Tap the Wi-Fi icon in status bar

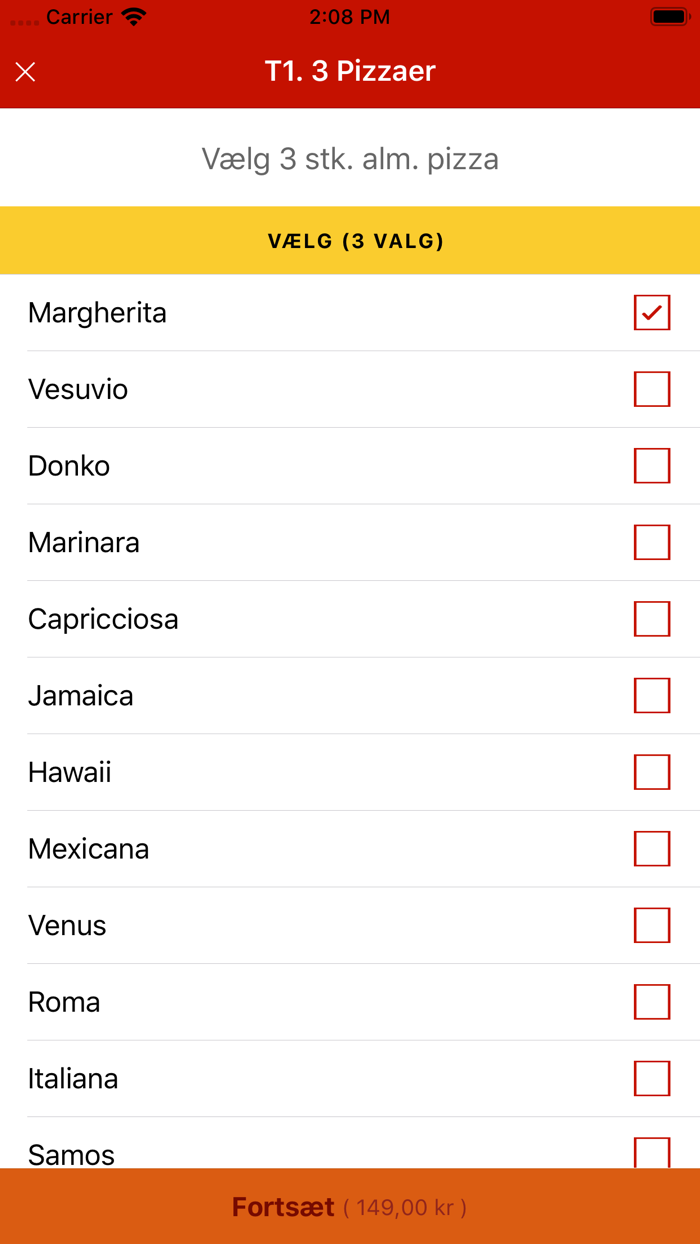coord(133,17)
